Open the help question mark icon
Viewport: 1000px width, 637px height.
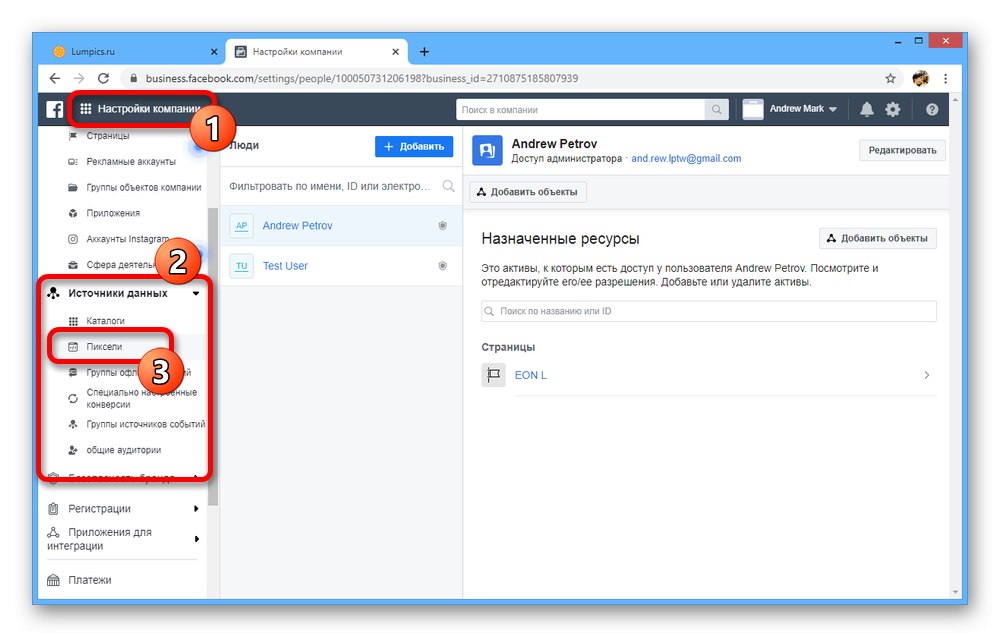[x=932, y=109]
